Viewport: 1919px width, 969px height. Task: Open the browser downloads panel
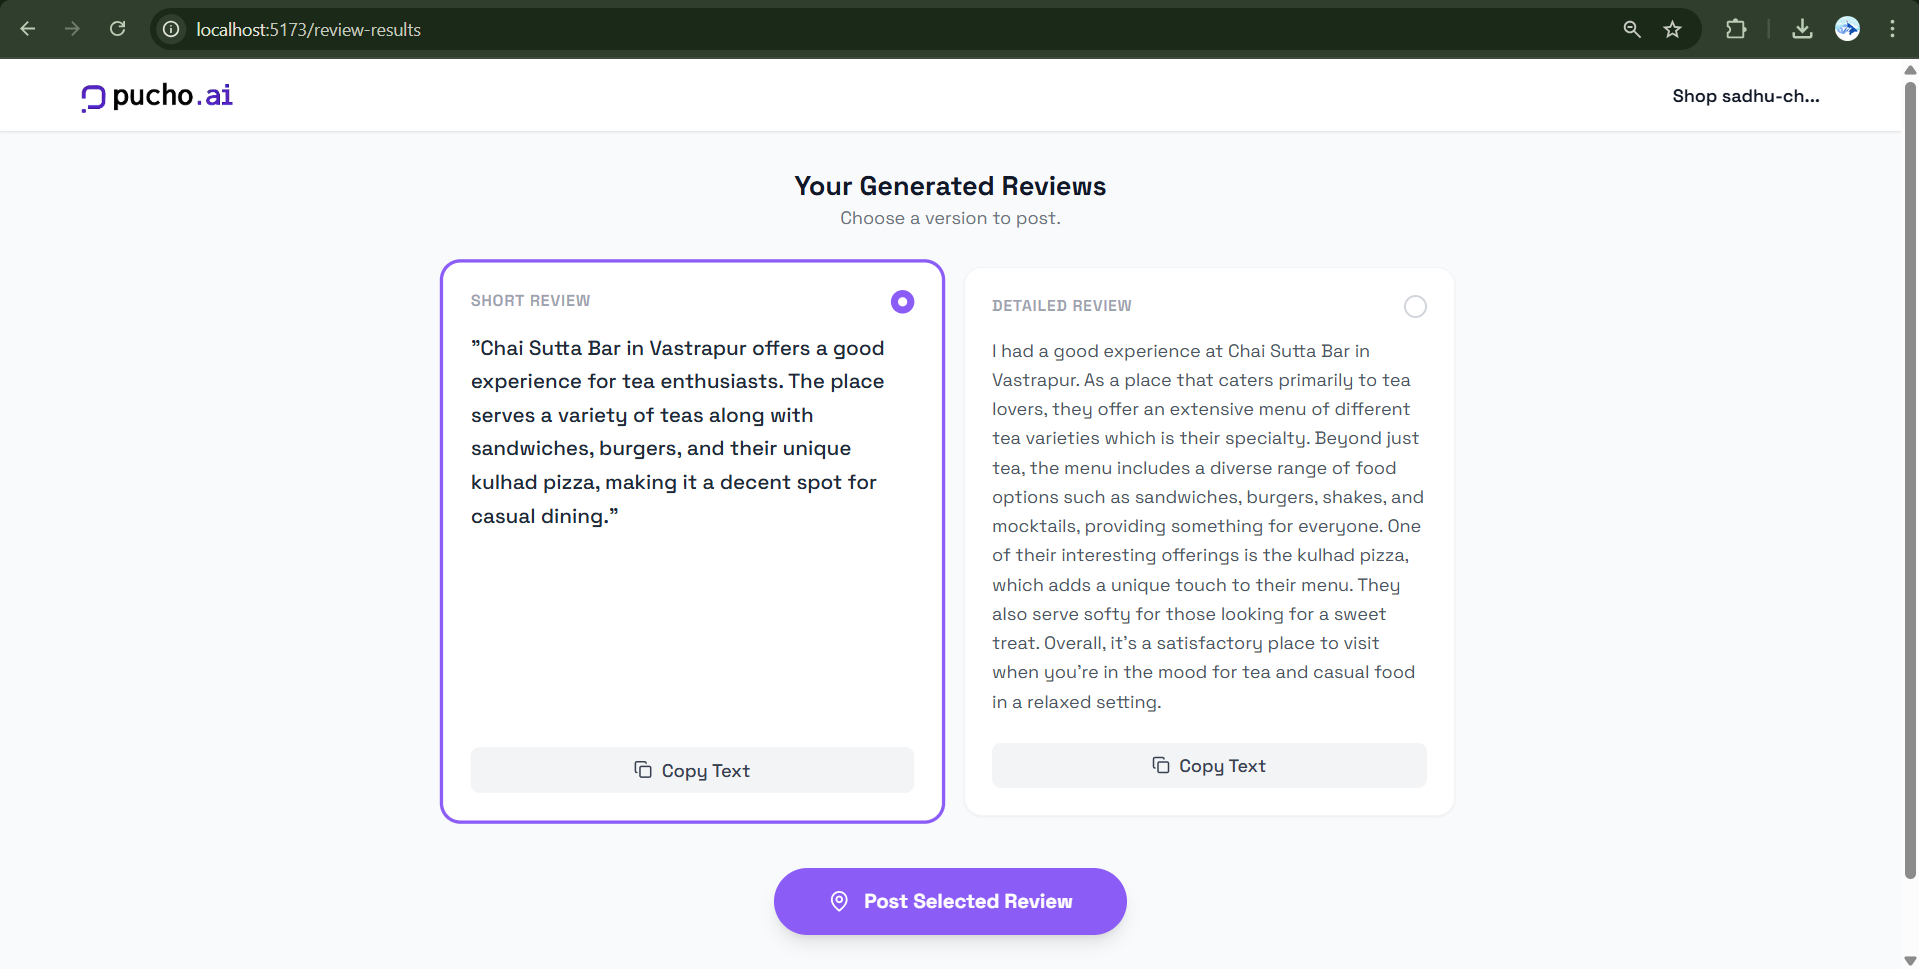click(x=1802, y=29)
